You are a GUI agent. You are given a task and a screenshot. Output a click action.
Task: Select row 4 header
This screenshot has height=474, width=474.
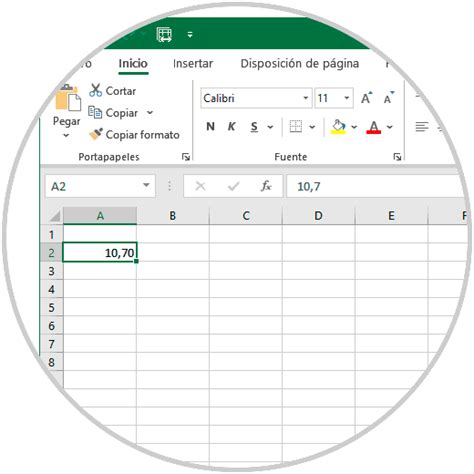[52, 289]
